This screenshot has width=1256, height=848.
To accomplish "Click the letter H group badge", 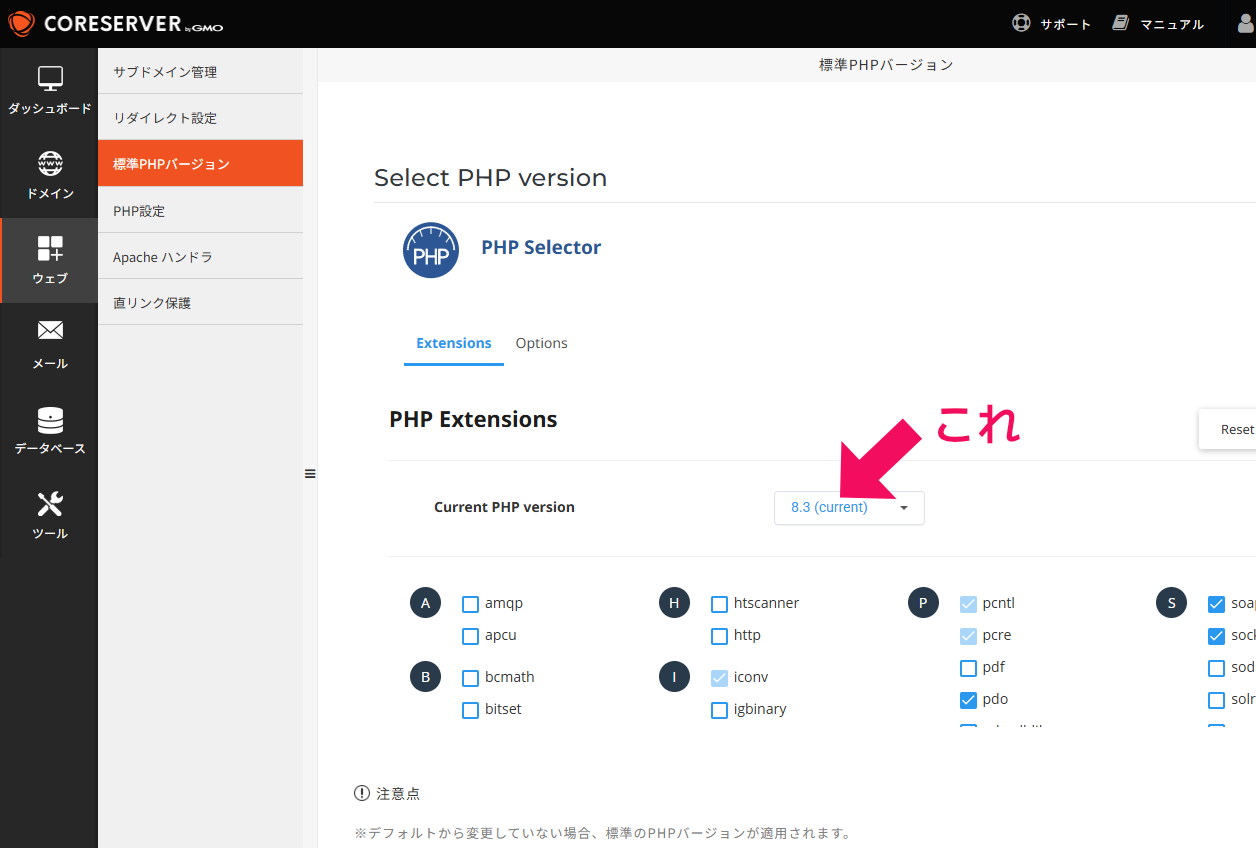I will coord(674,603).
